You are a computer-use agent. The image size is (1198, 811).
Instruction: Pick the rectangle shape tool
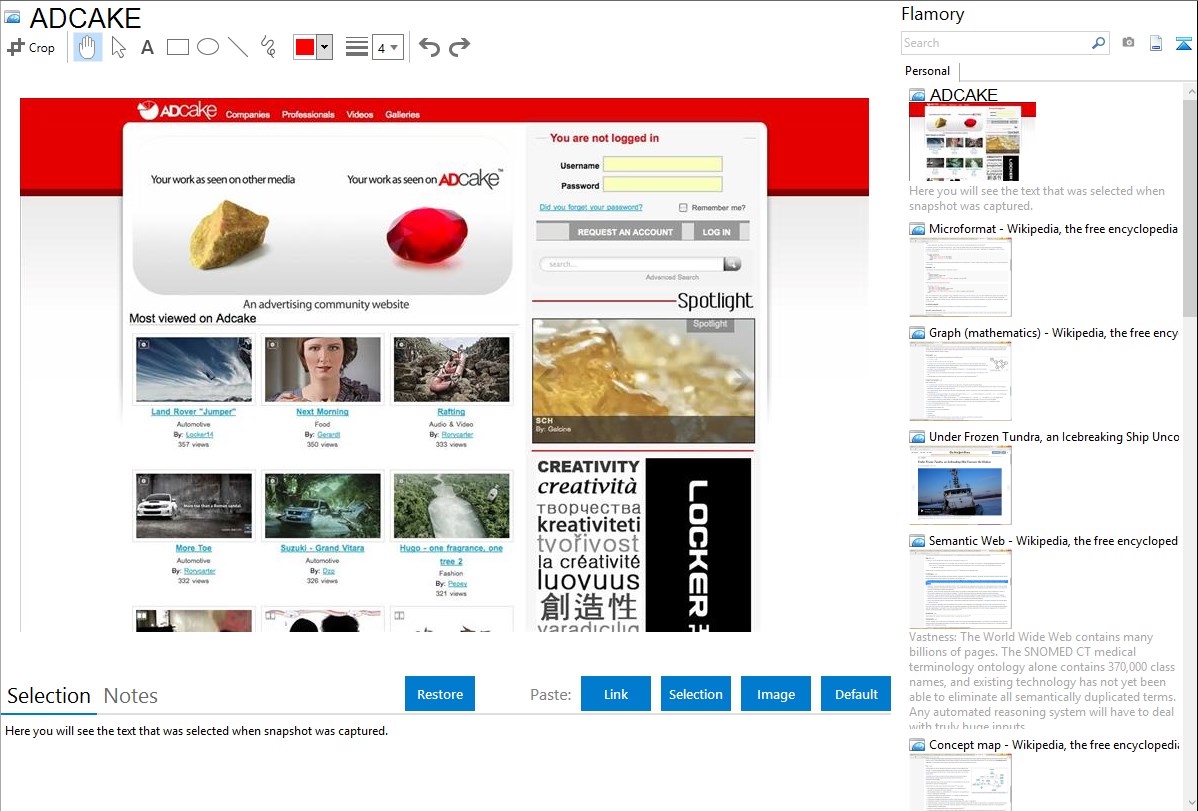pyautogui.click(x=177, y=47)
